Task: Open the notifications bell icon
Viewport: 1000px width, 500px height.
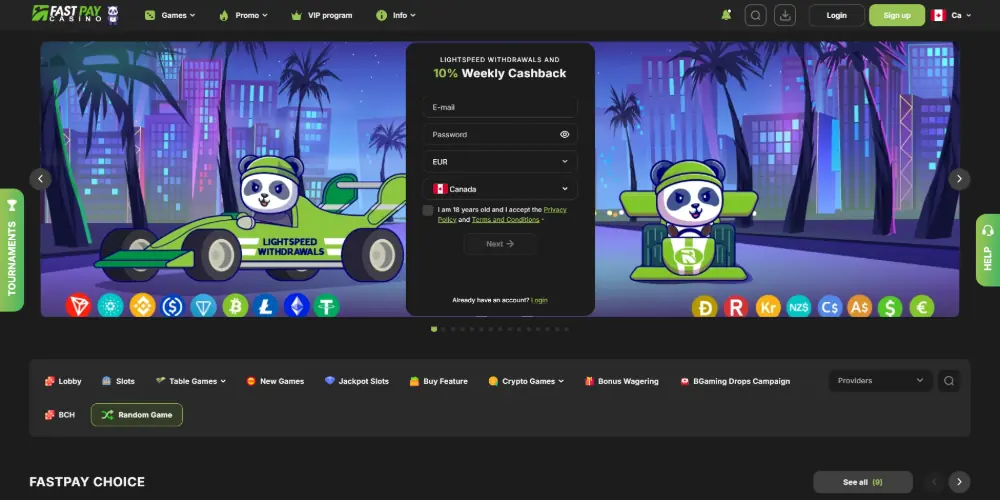Action: (726, 15)
